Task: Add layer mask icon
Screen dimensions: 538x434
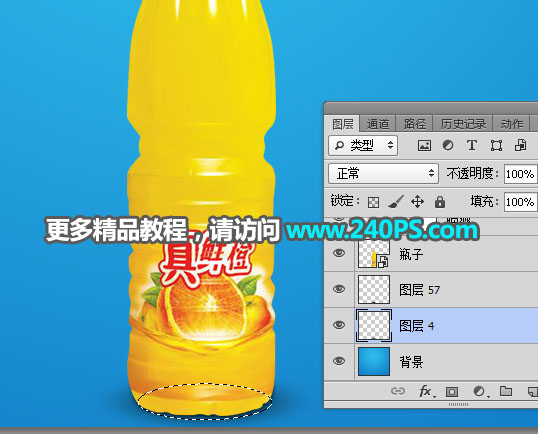Action: tap(452, 391)
